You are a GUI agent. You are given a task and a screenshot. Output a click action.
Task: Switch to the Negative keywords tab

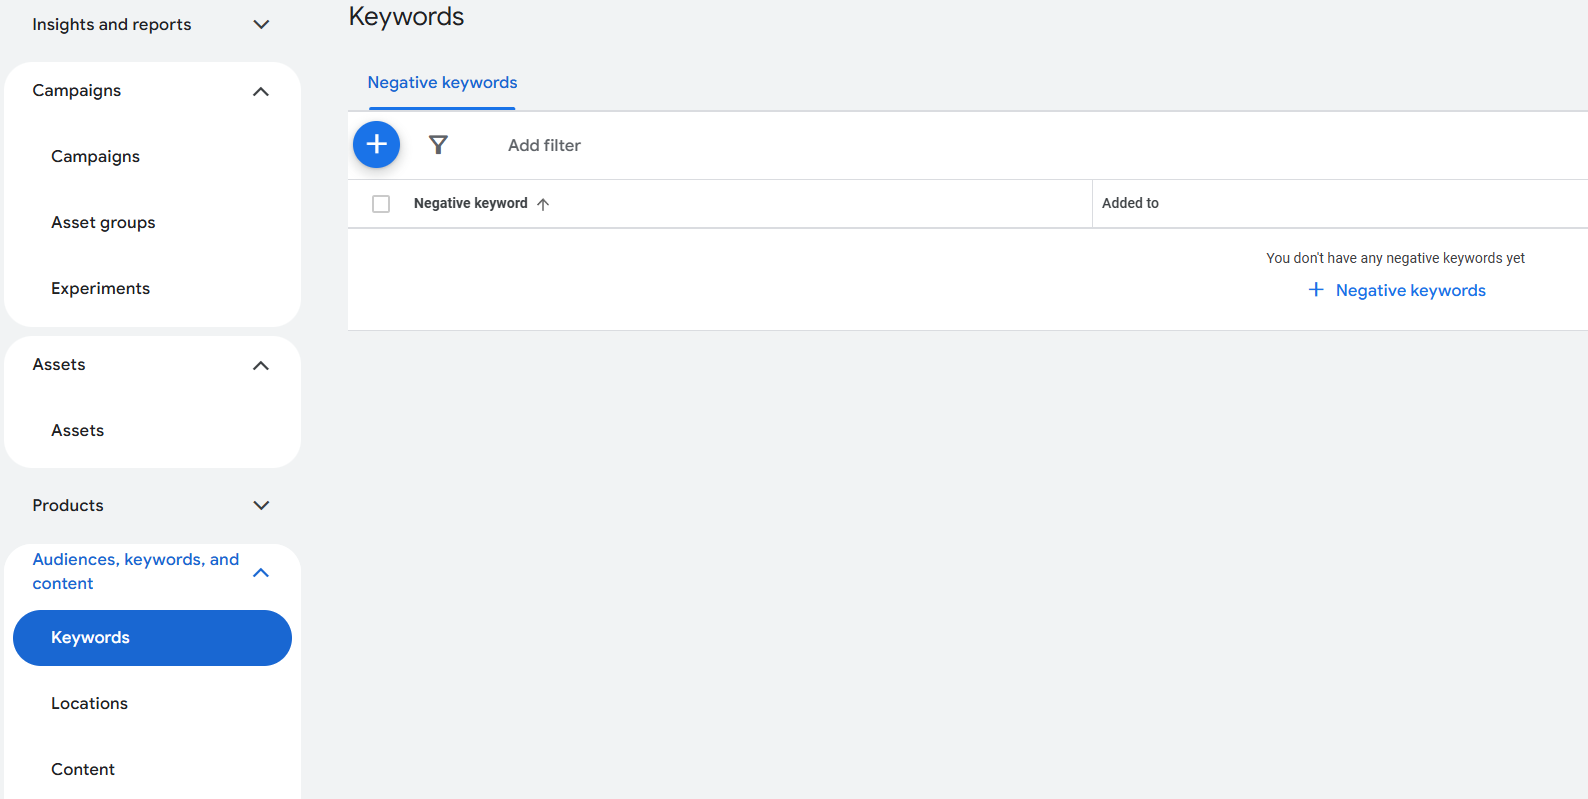tap(442, 83)
